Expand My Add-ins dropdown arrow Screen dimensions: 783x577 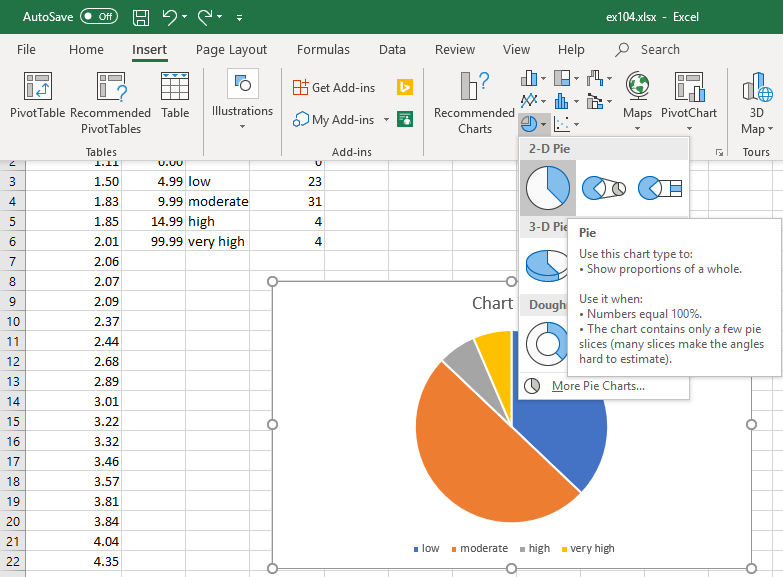click(x=386, y=120)
